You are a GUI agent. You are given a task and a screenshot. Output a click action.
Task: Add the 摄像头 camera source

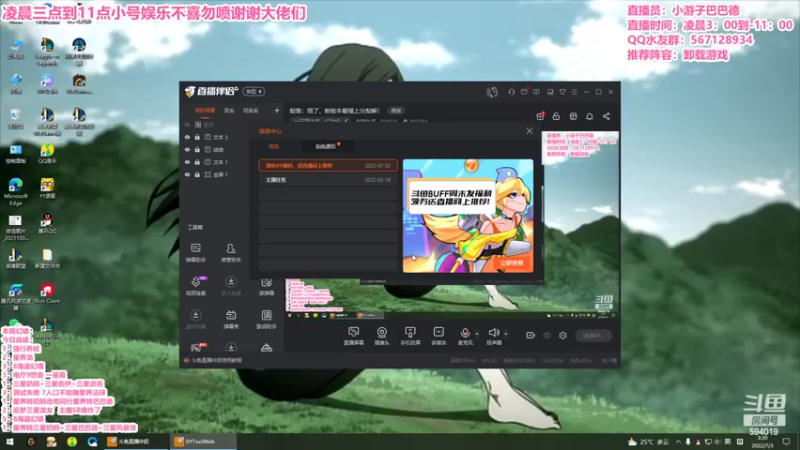click(382, 336)
